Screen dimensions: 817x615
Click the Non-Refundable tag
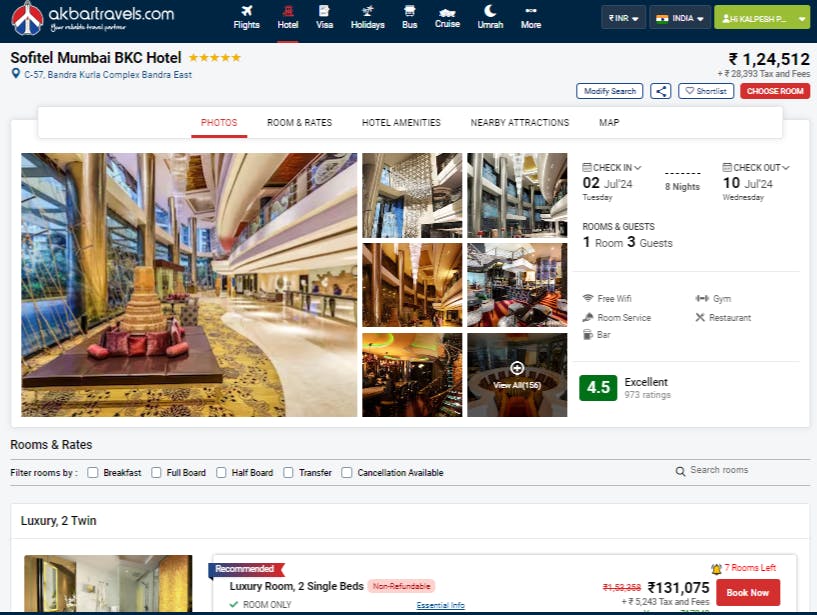401,586
